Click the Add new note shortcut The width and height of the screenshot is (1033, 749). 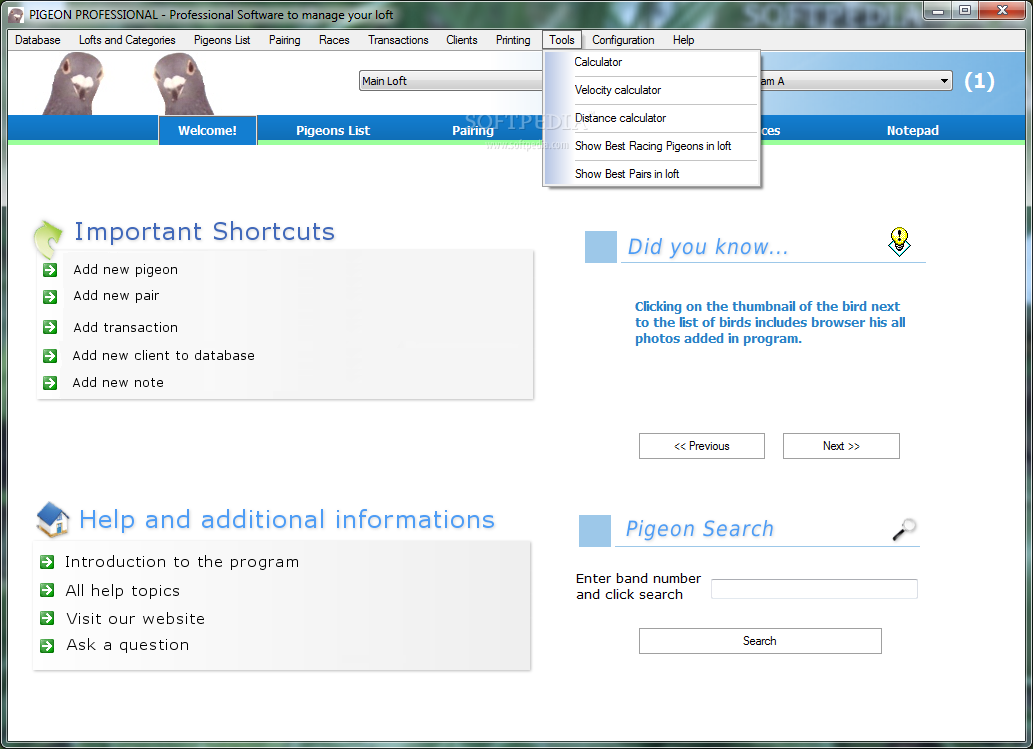(118, 383)
